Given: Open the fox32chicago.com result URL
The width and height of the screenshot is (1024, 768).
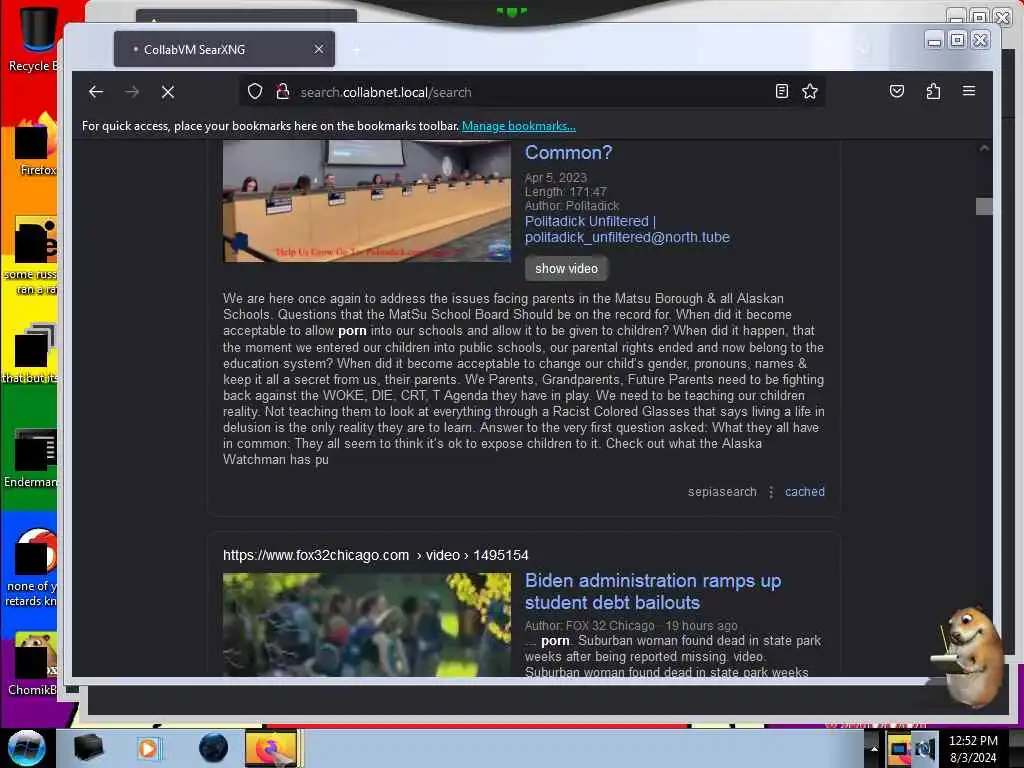Looking at the screenshot, I should [376, 555].
